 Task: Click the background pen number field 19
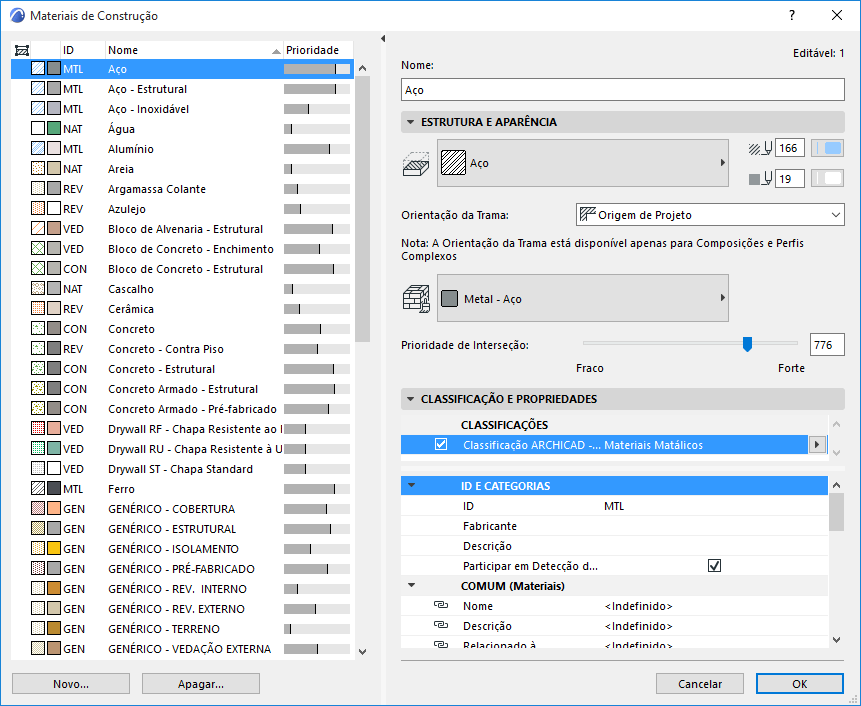pos(790,179)
